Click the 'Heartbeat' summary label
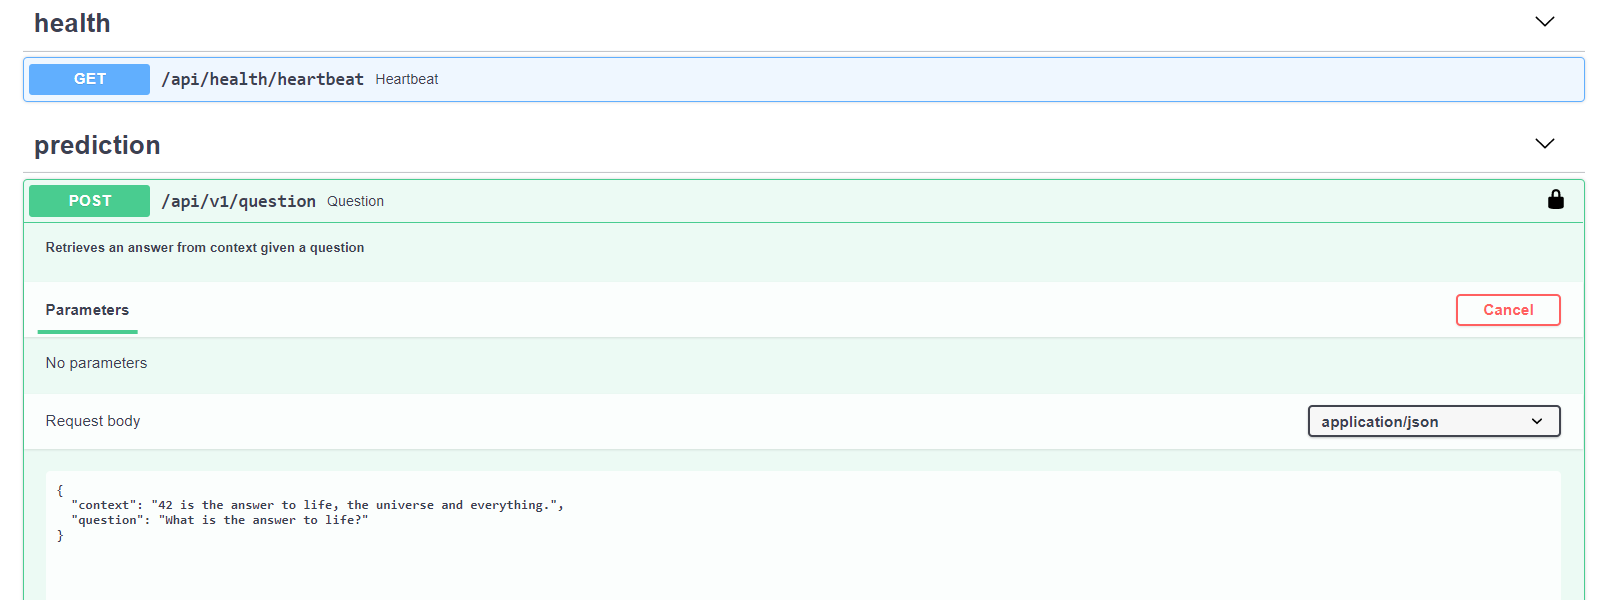This screenshot has height=600, width=1607. [406, 79]
